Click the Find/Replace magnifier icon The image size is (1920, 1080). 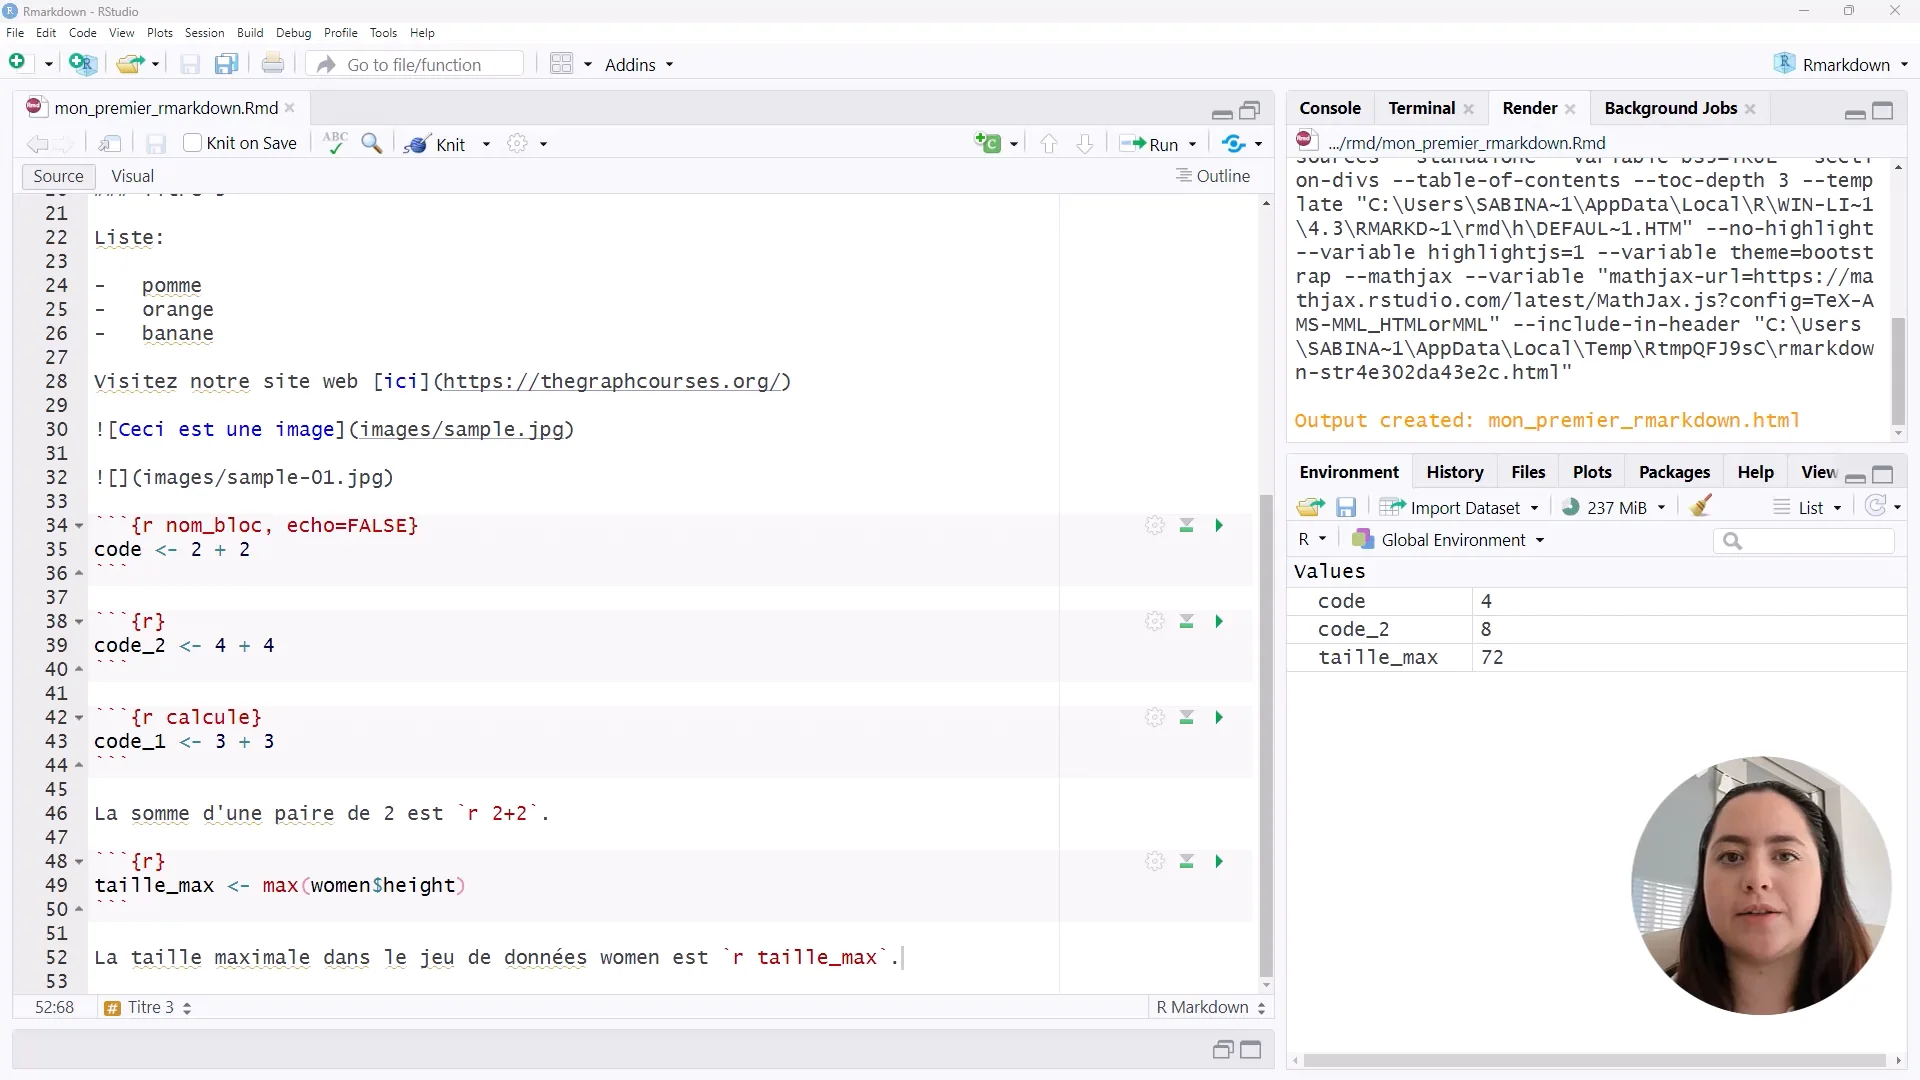point(372,143)
